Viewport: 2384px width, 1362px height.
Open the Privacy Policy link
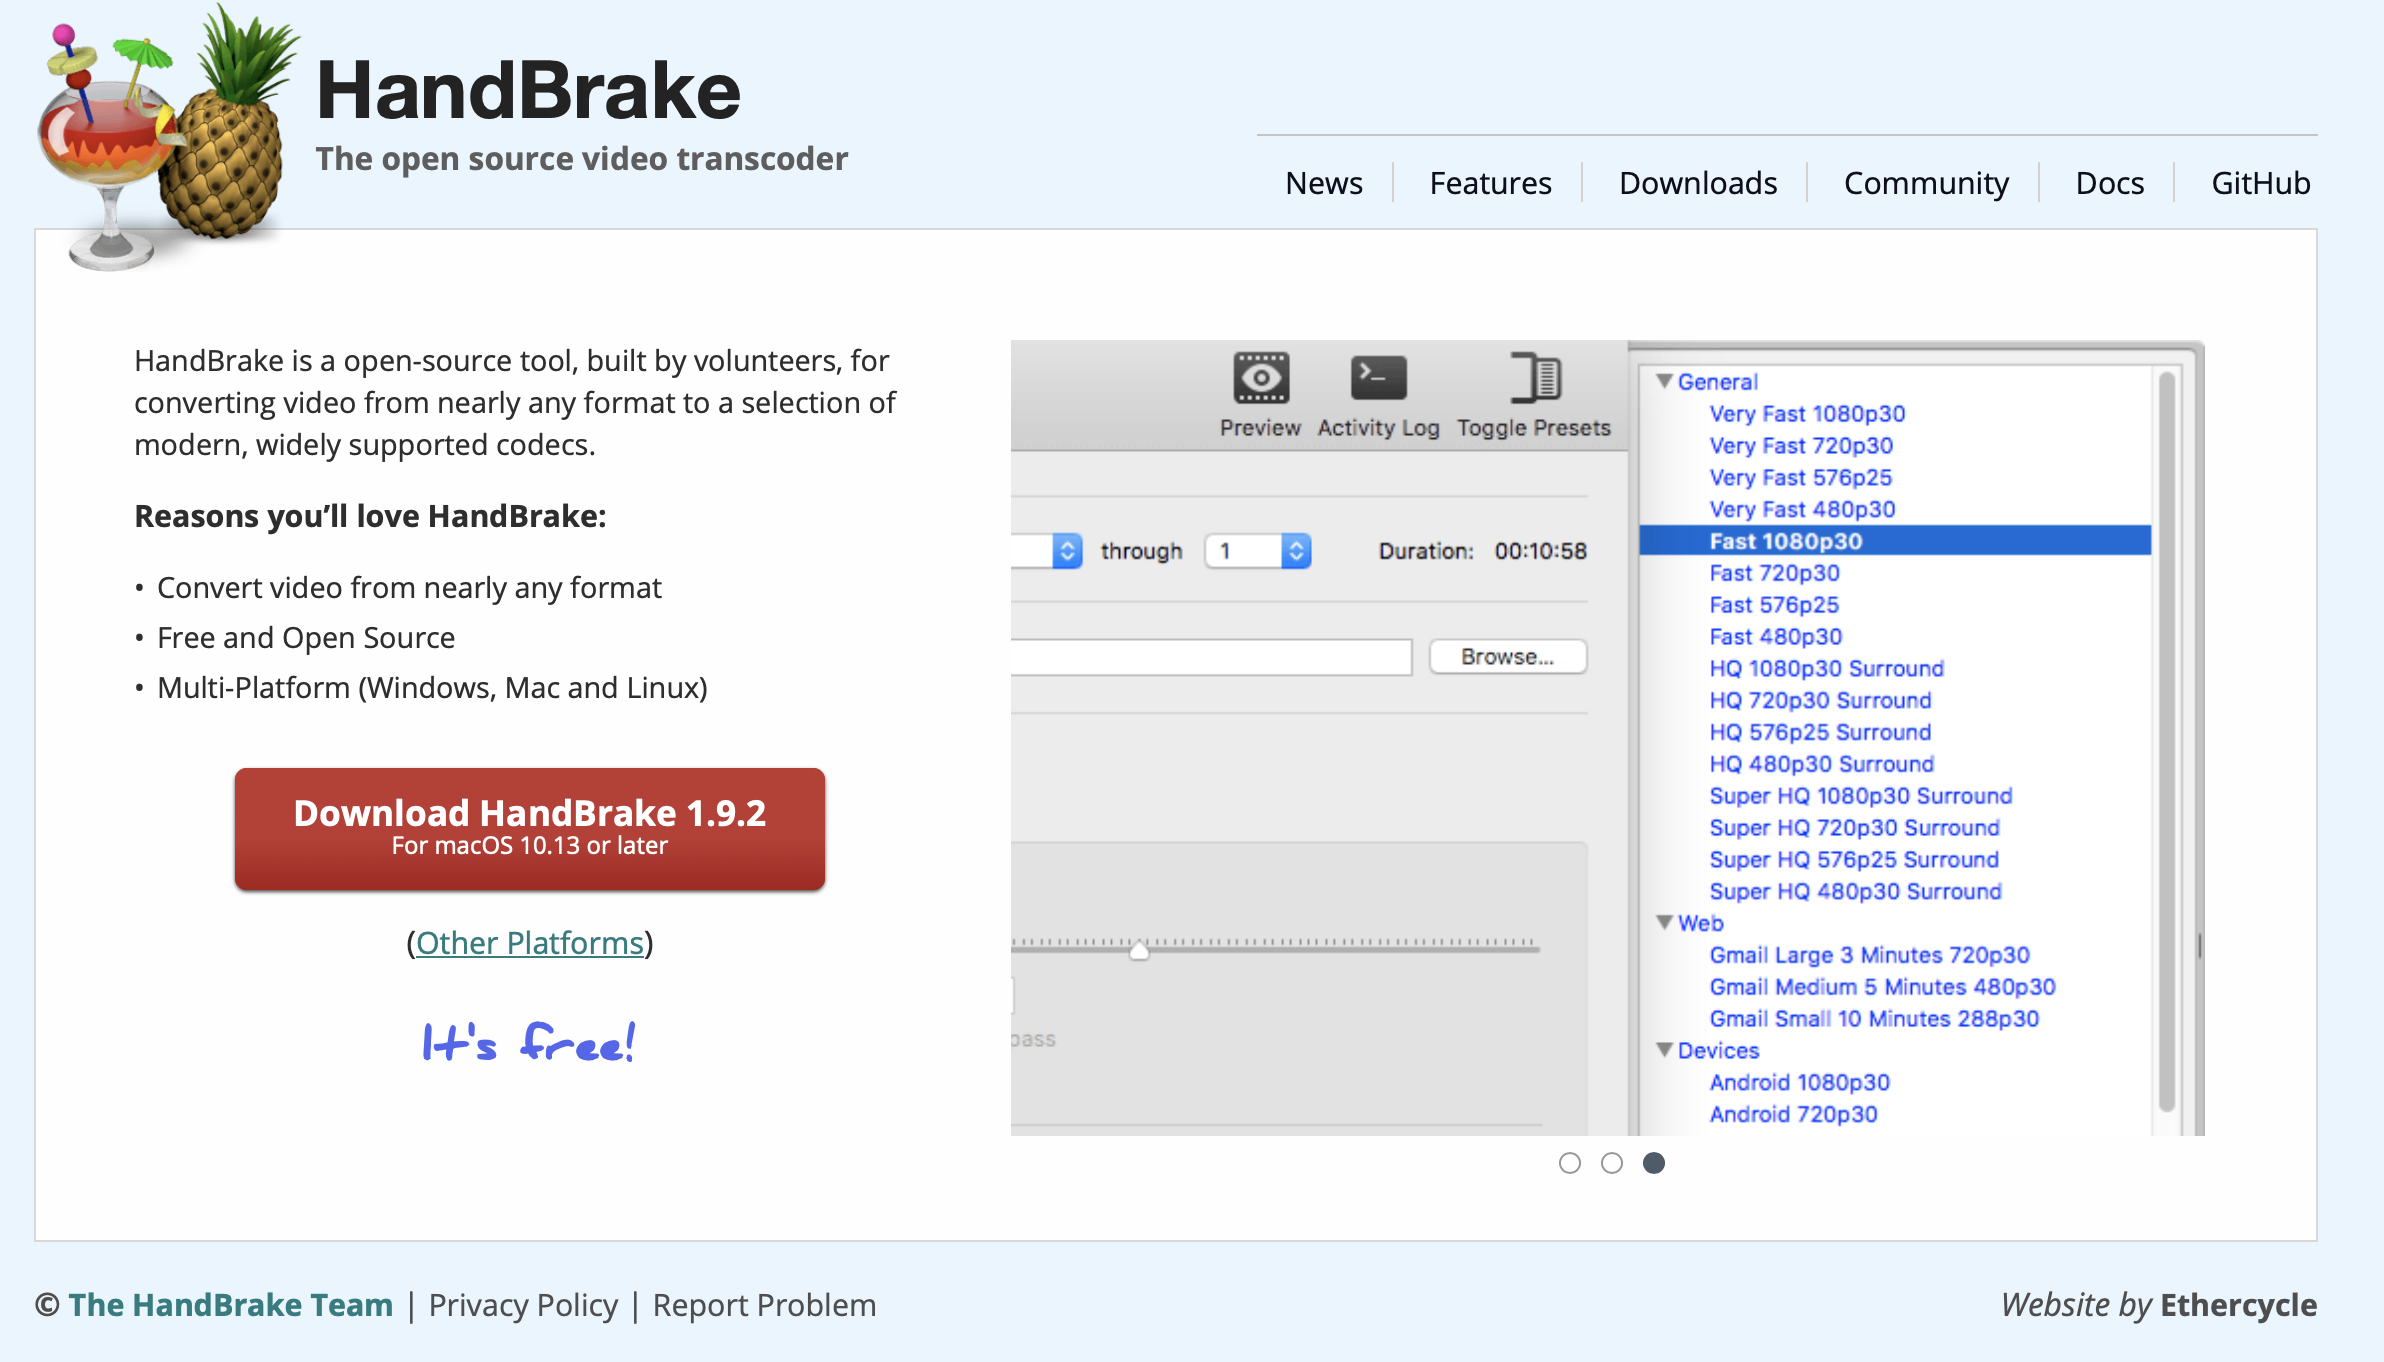point(523,1305)
